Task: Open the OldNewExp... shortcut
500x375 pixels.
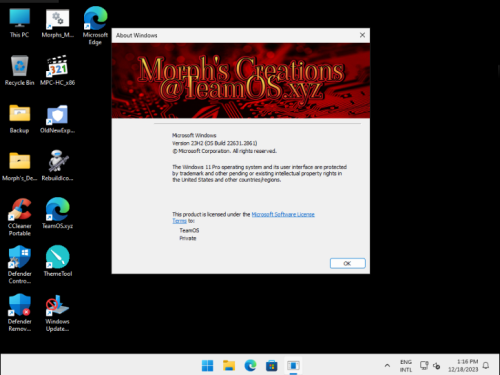Action: (57, 118)
